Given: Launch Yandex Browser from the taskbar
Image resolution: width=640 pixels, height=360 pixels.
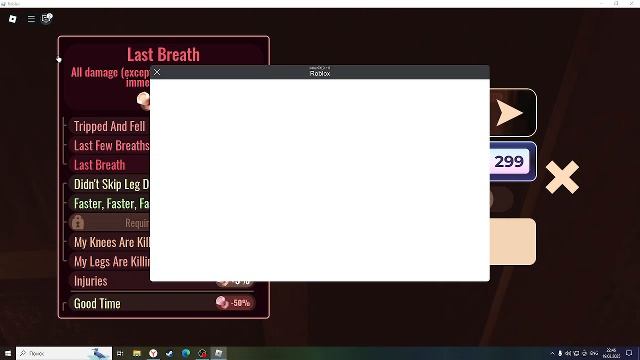Looking at the screenshot, I should 153,353.
